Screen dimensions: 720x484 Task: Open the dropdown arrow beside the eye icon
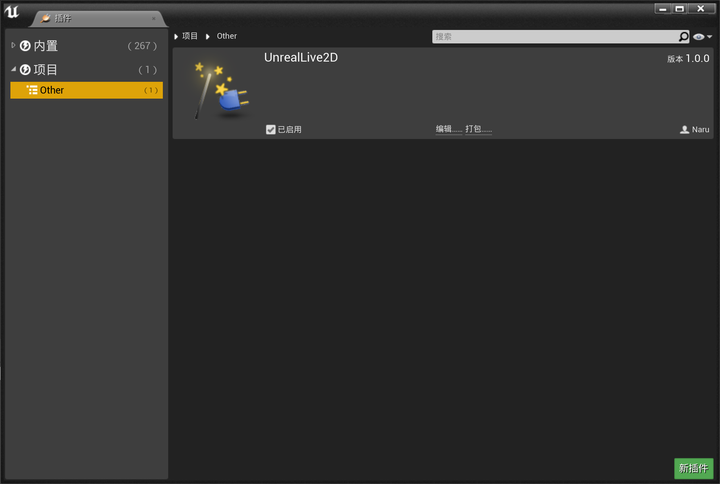coord(709,37)
